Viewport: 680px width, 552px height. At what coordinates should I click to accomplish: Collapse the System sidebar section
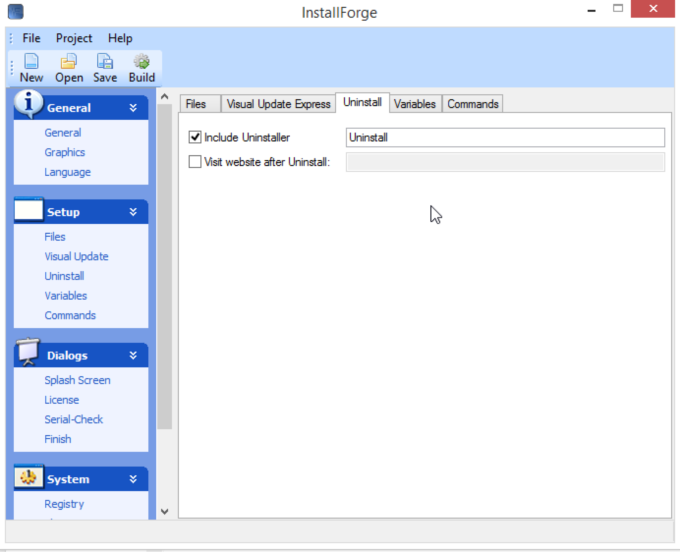coord(133,479)
